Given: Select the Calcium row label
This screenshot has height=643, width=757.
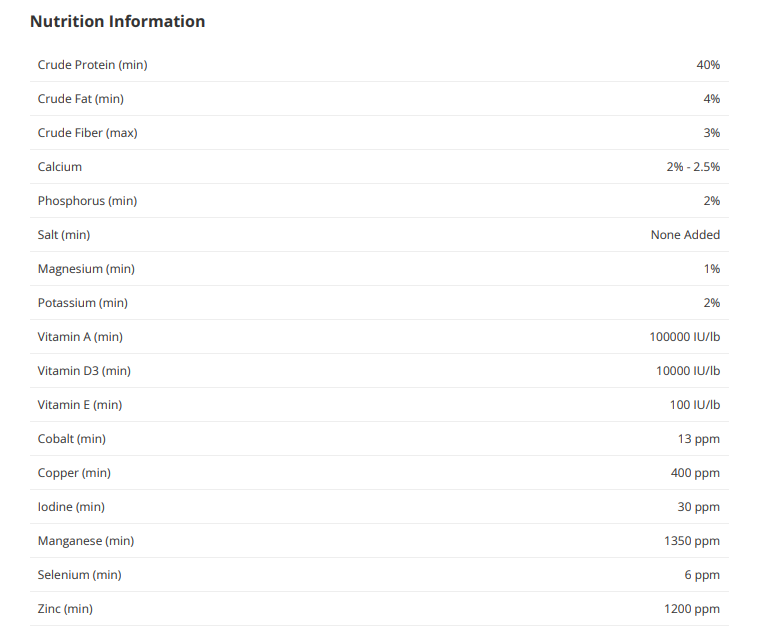Looking at the screenshot, I should click(60, 167).
